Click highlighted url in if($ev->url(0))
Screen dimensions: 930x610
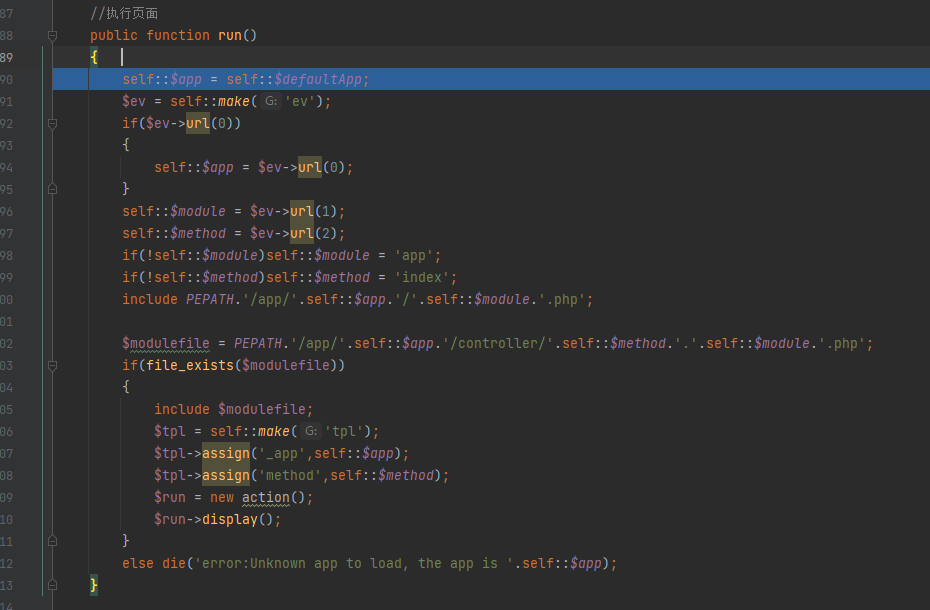point(198,123)
